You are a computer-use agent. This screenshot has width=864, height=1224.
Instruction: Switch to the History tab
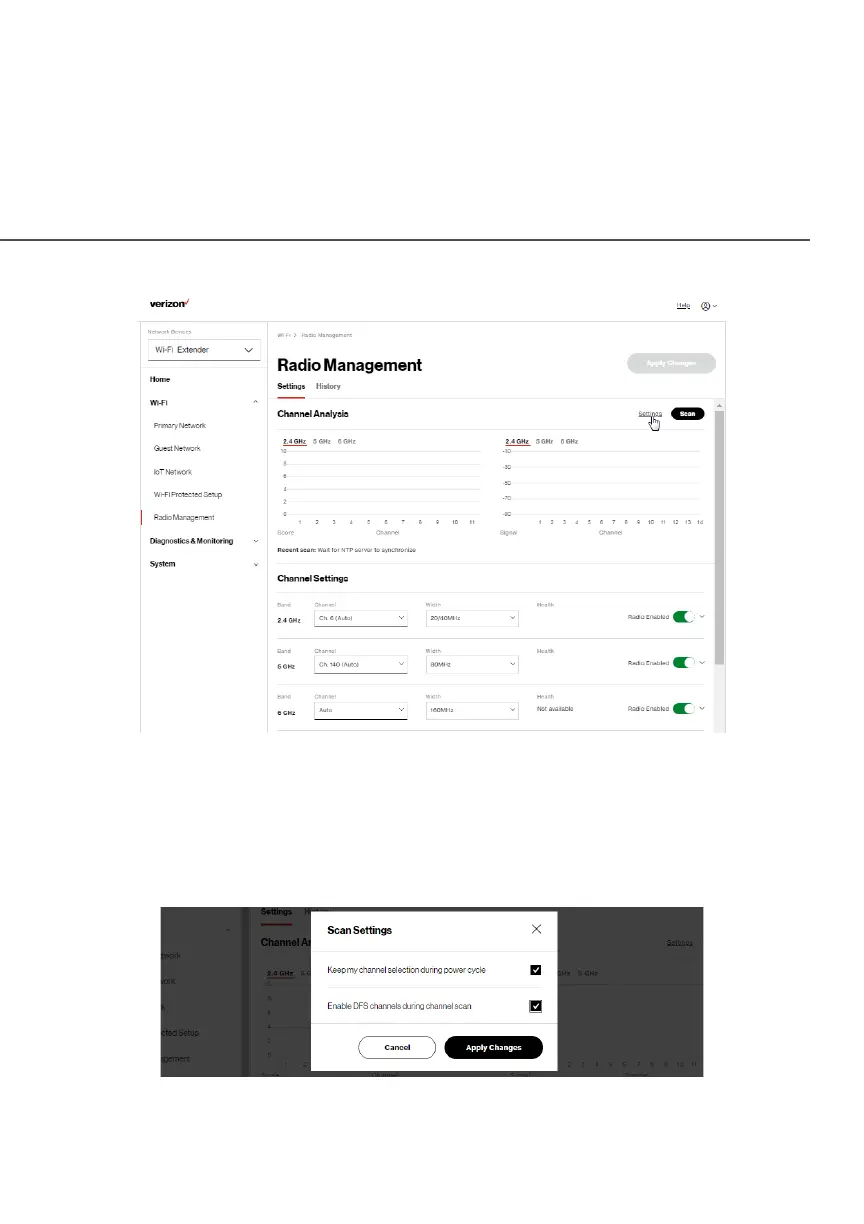point(328,386)
